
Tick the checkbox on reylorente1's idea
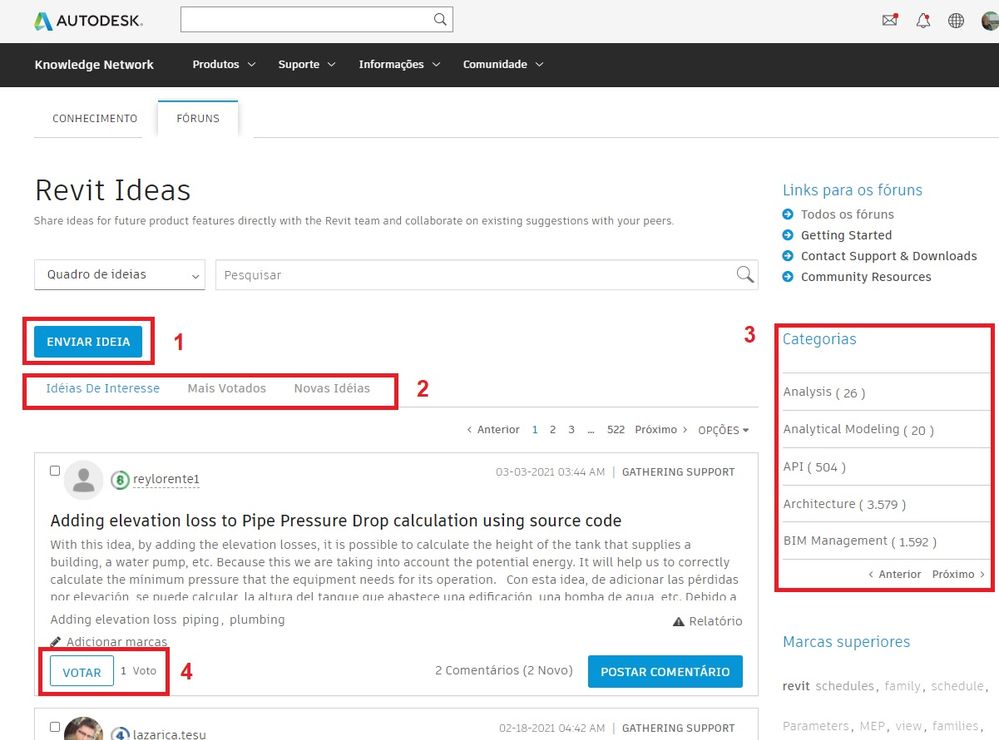55,470
